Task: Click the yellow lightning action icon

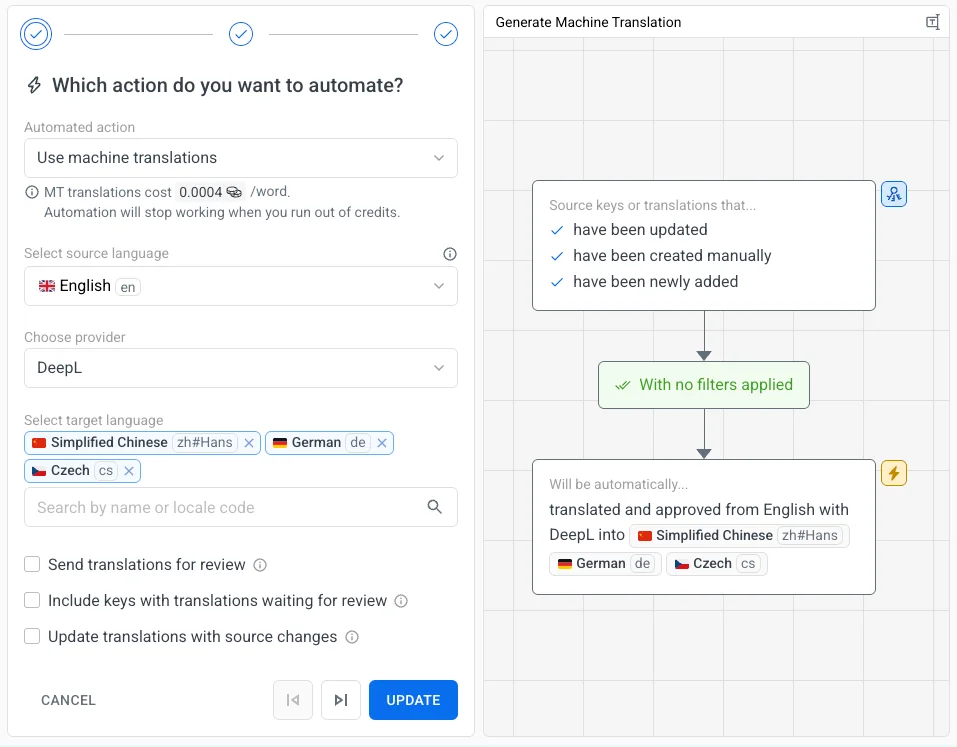Action: tap(893, 473)
